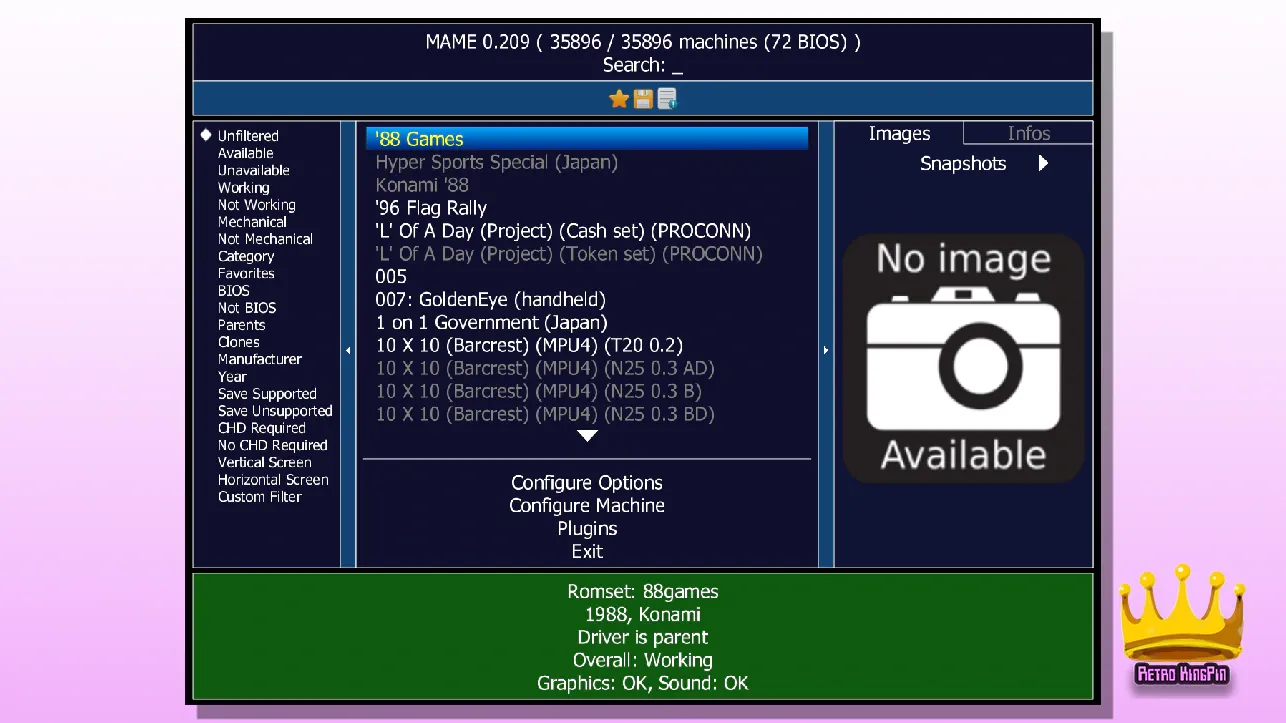Collapse the images panel with right arrow
The width and height of the screenshot is (1286, 723).
(x=826, y=351)
